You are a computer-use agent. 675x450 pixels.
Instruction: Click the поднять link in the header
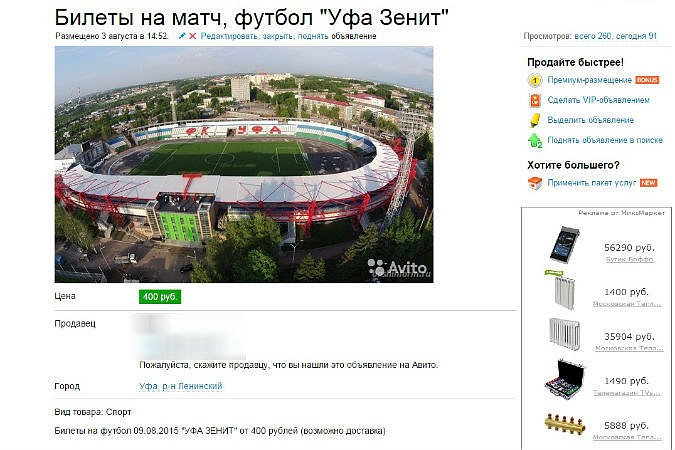click(x=313, y=36)
